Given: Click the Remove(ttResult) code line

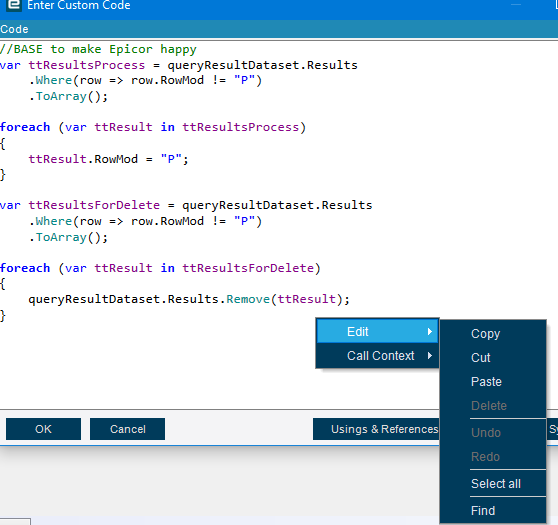Looking at the screenshot, I should (189, 299).
